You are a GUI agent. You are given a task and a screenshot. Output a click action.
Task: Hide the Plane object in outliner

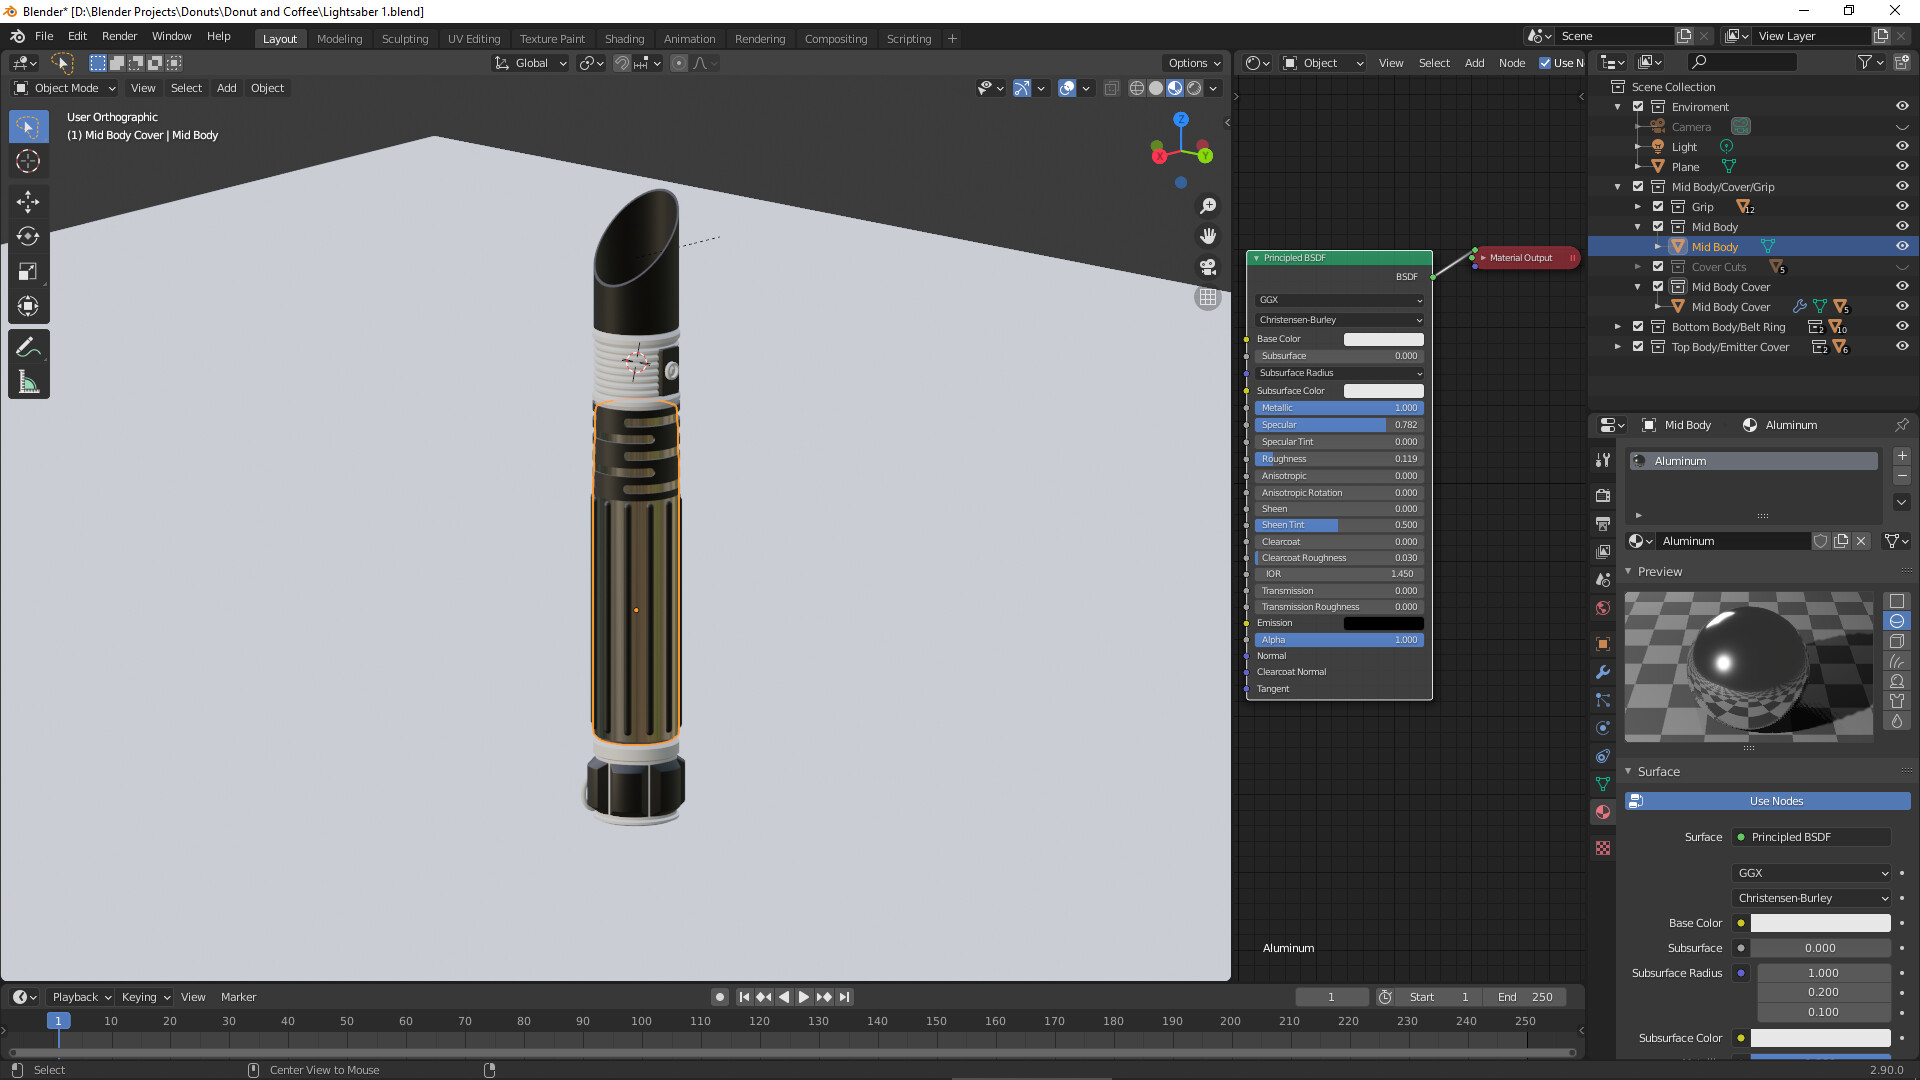point(1902,167)
